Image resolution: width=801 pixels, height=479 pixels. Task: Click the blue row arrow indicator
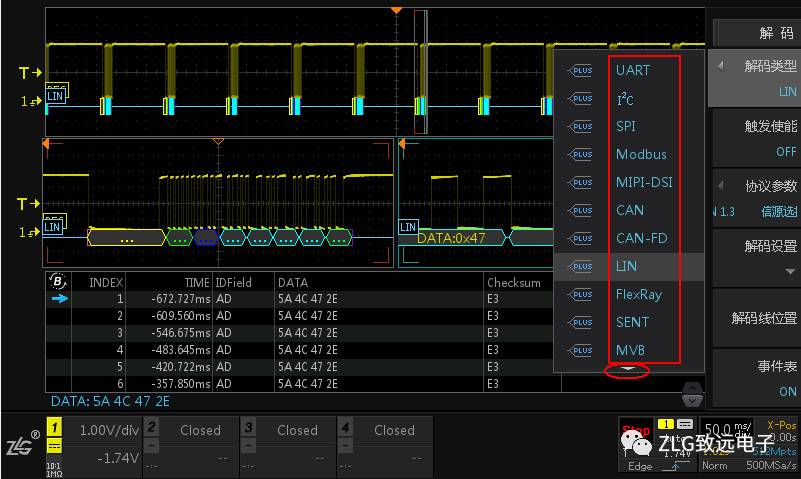(x=60, y=299)
